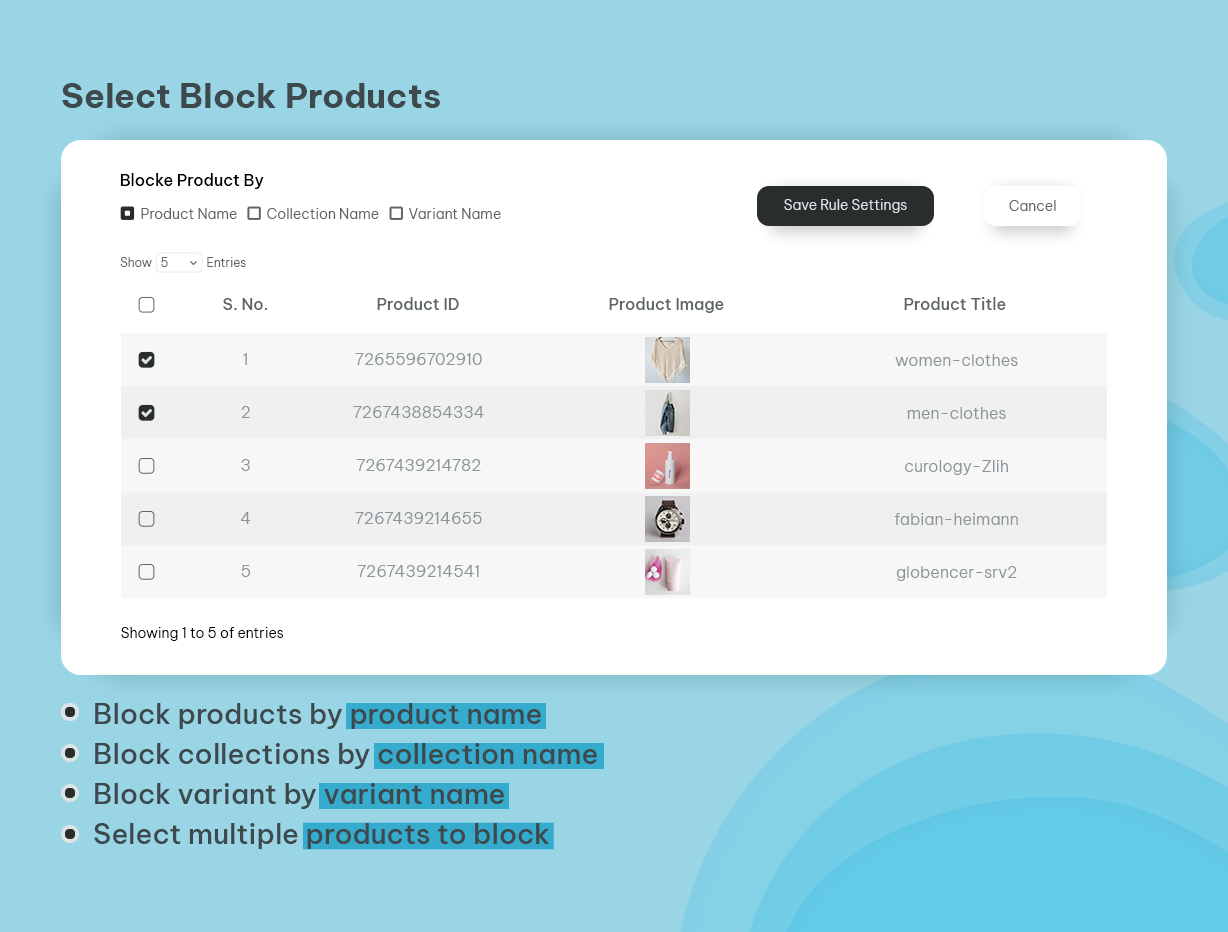Uncheck the women-clothes row checkbox
The height and width of the screenshot is (932, 1228).
(146, 360)
